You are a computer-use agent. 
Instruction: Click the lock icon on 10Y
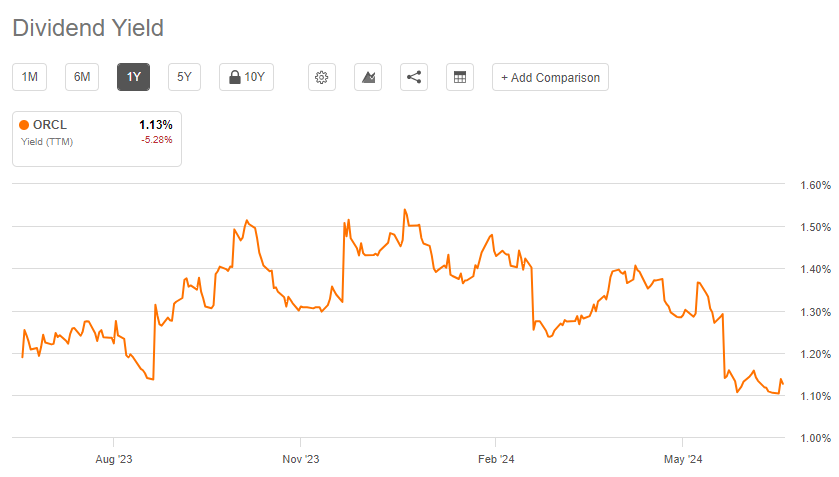(234, 77)
